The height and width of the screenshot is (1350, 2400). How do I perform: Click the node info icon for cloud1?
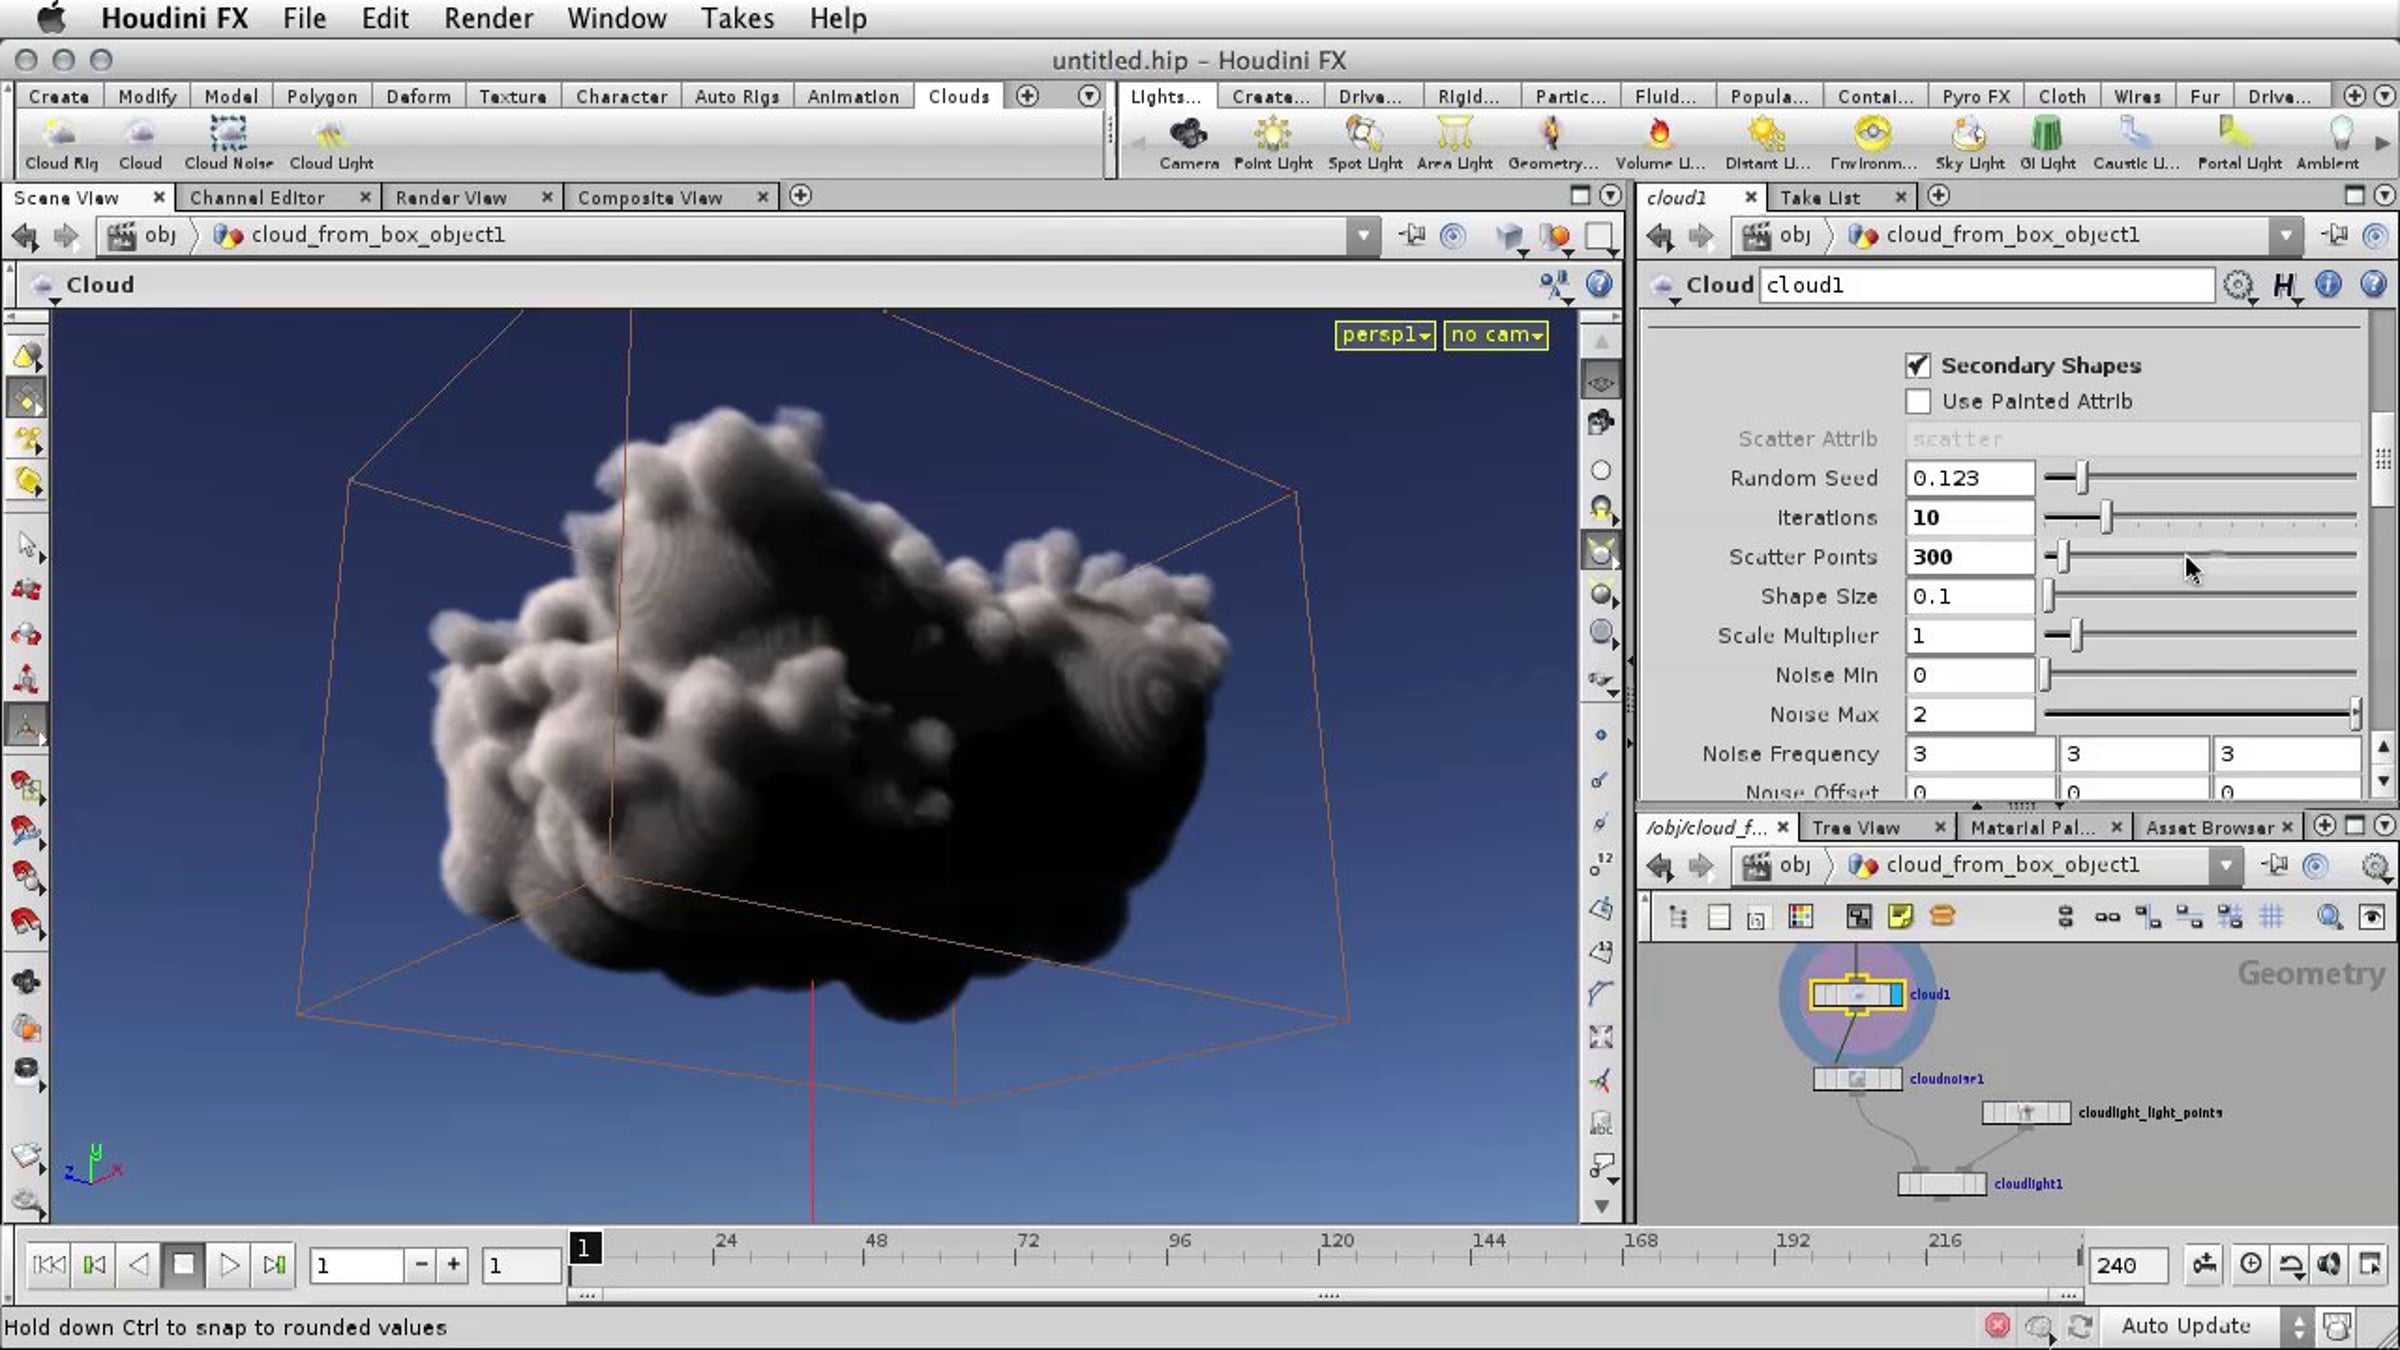(x=2328, y=285)
